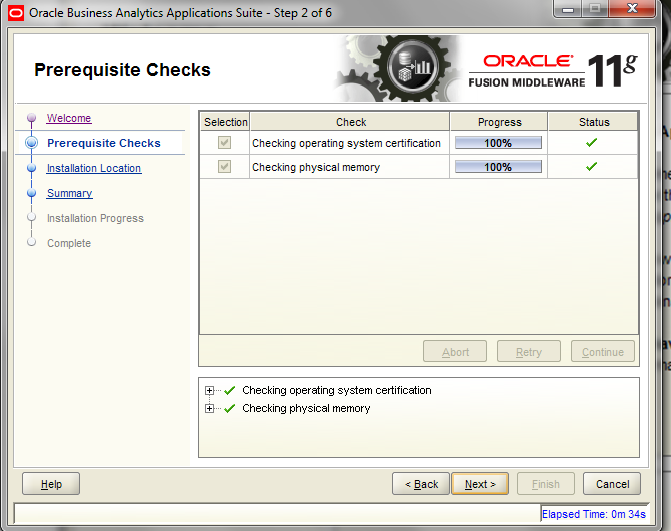671x531 pixels.
Task: Click the Elapsed Time status text
Action: (594, 514)
